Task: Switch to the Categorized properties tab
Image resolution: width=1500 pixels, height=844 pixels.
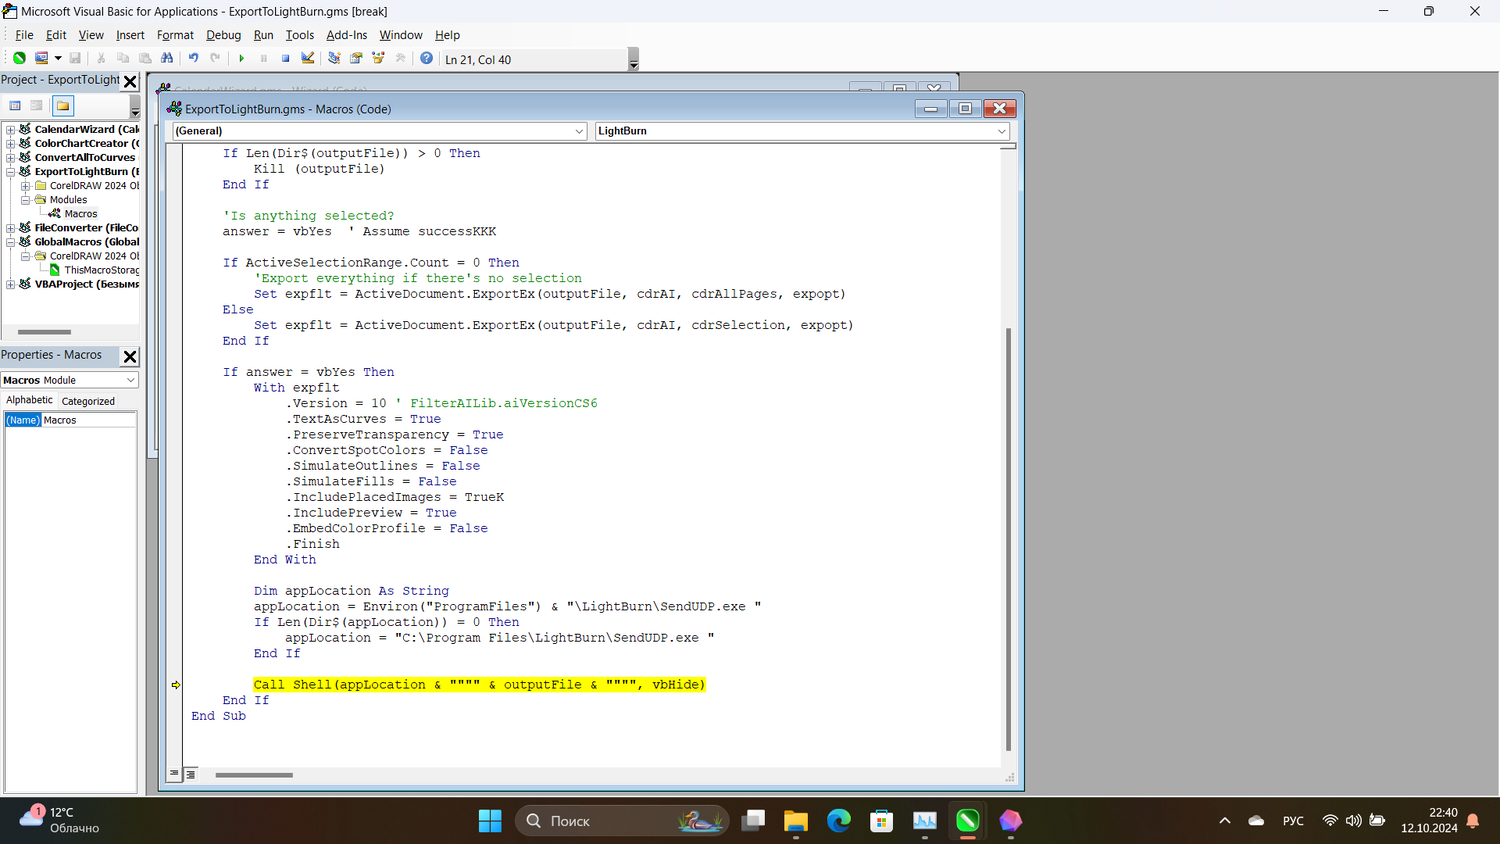Action: (88, 401)
